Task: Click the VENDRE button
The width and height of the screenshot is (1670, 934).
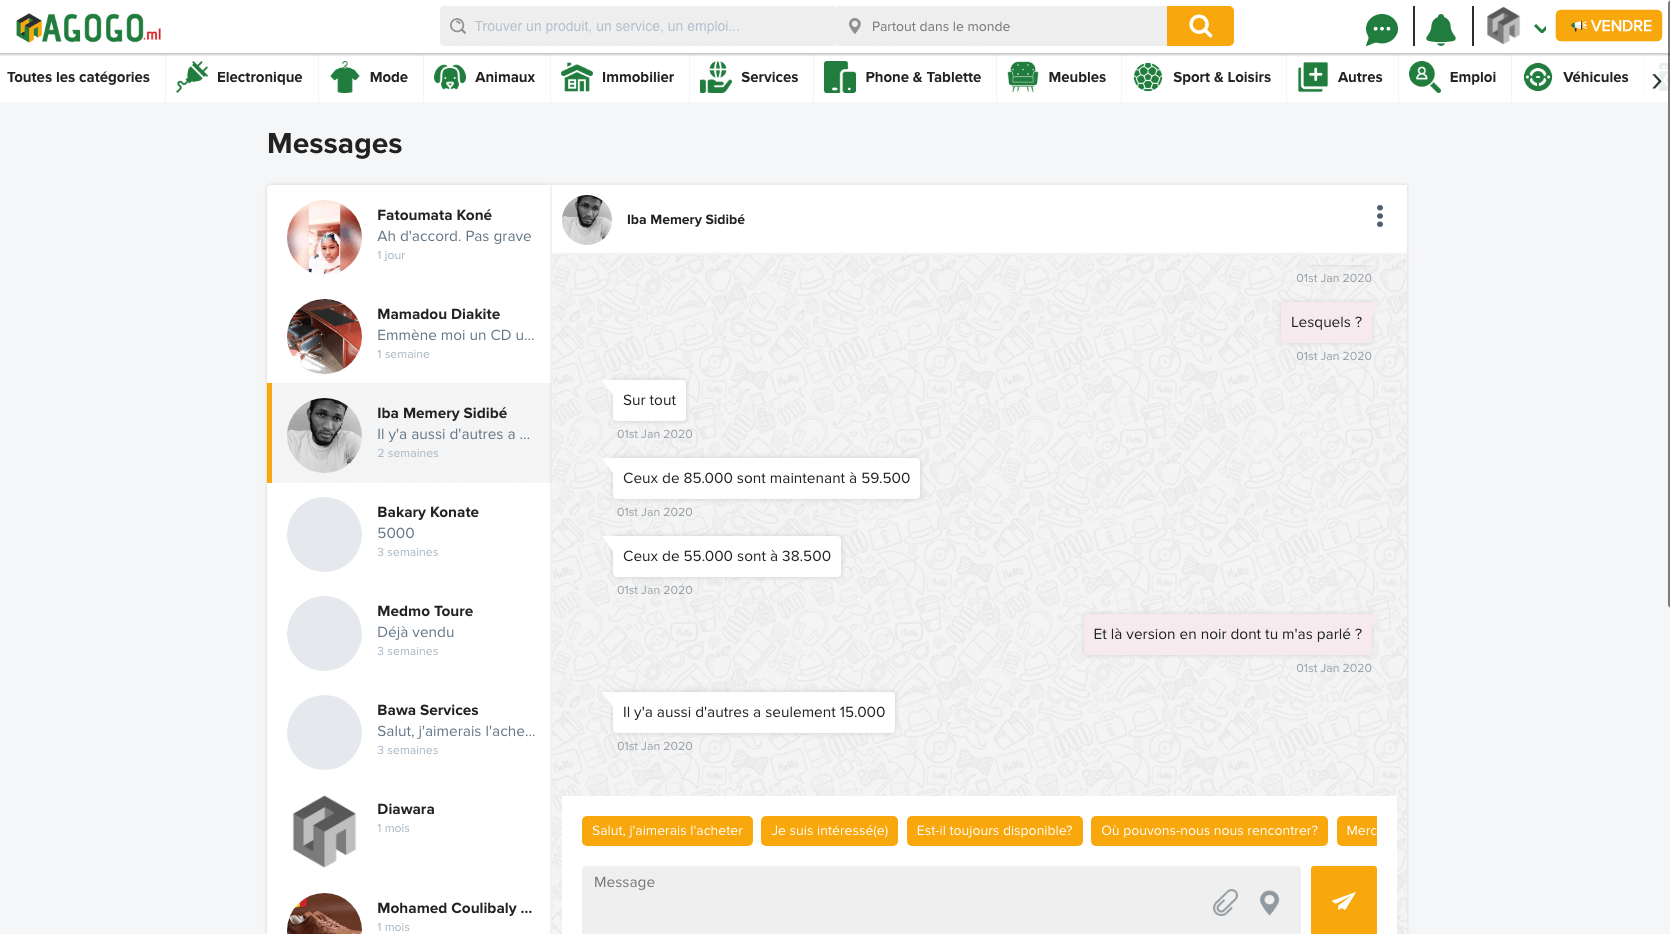Action: click(1608, 26)
